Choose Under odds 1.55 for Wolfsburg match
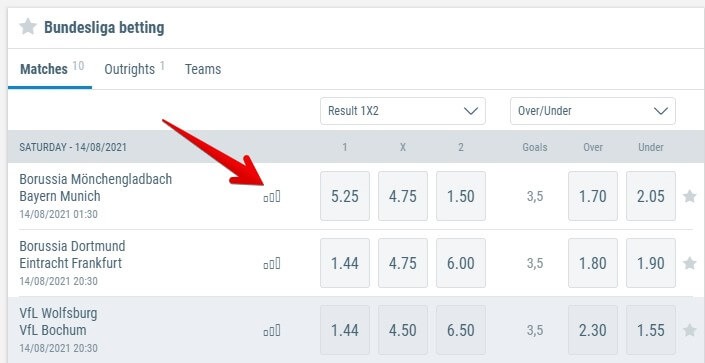The width and height of the screenshot is (705, 363). (x=651, y=330)
